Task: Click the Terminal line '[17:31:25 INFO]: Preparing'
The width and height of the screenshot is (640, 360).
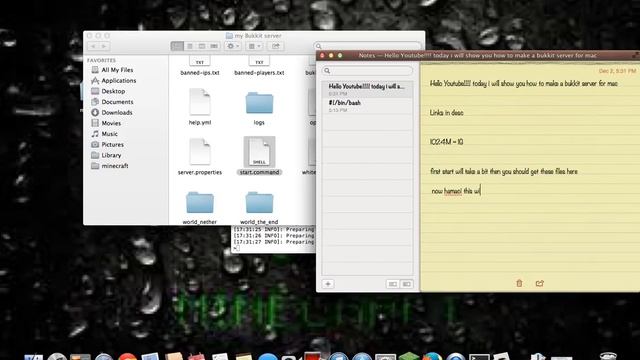Action: 273,229
